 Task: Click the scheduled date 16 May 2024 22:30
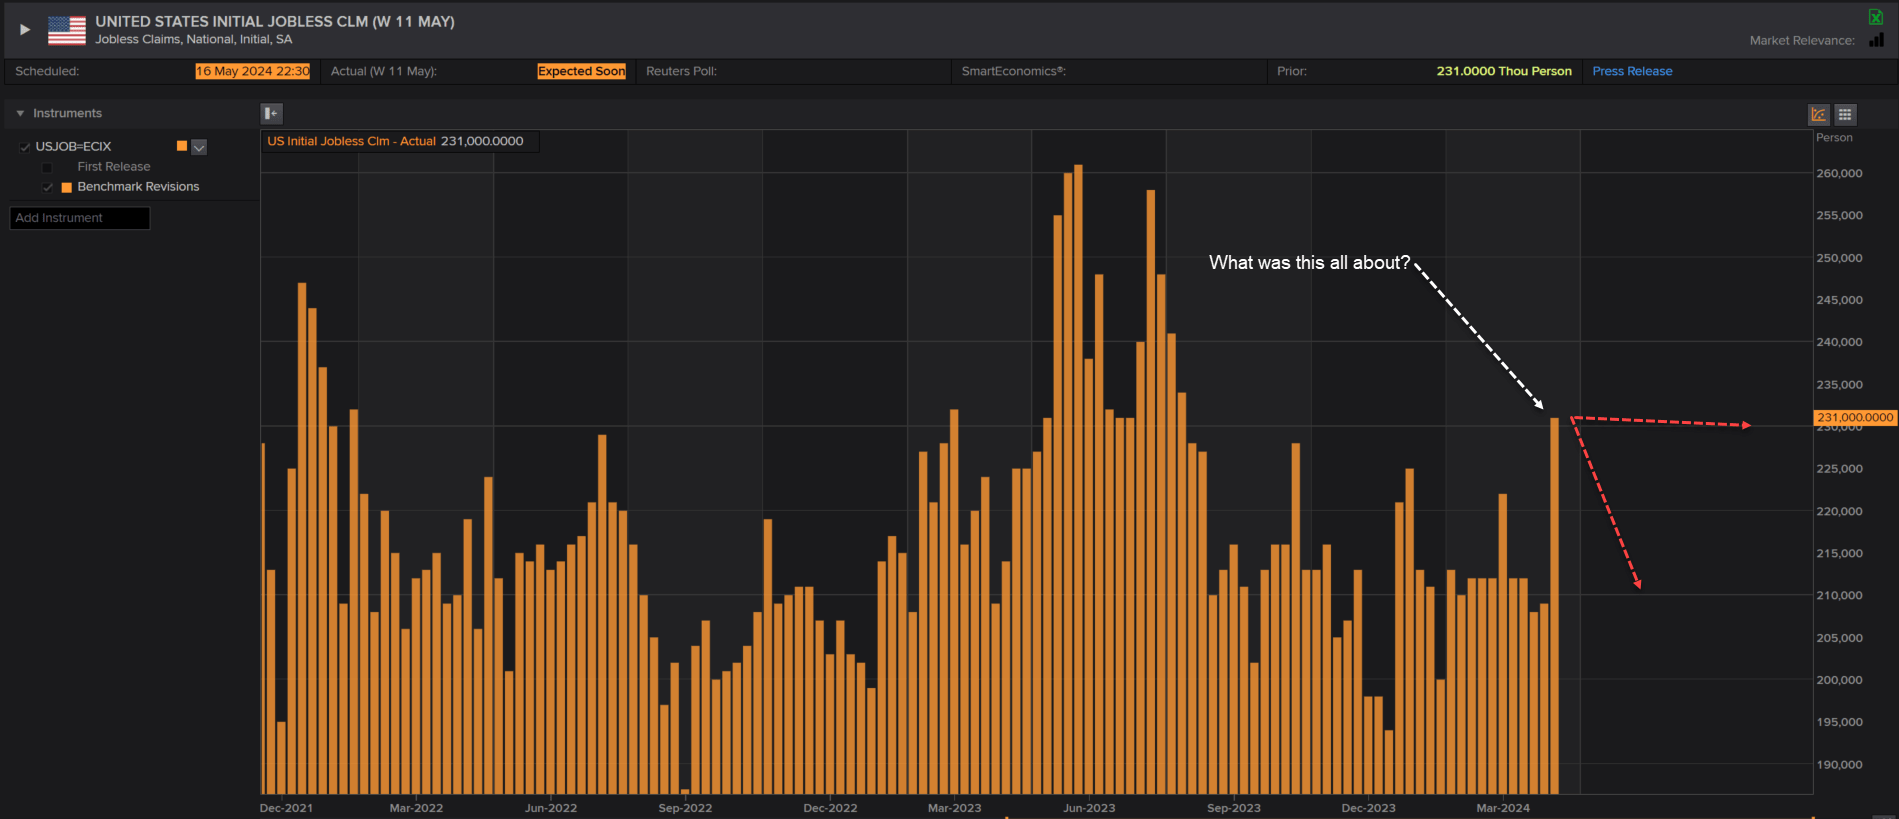253,71
